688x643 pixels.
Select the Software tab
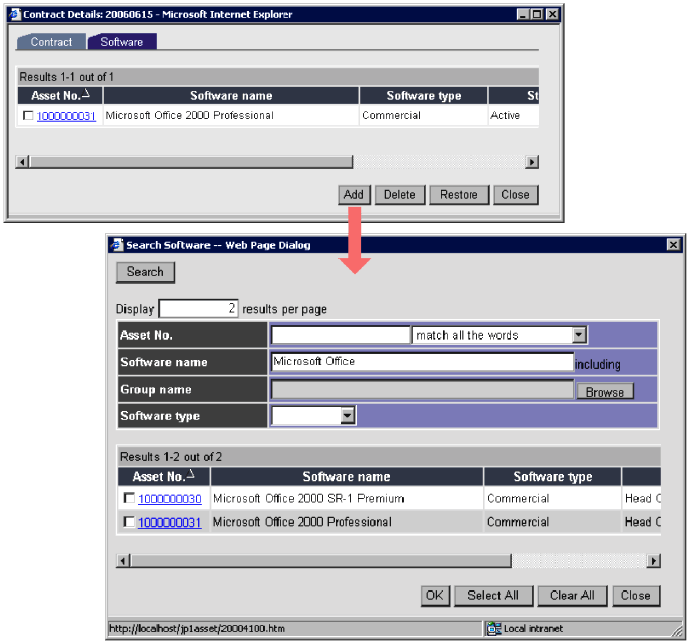[122, 42]
